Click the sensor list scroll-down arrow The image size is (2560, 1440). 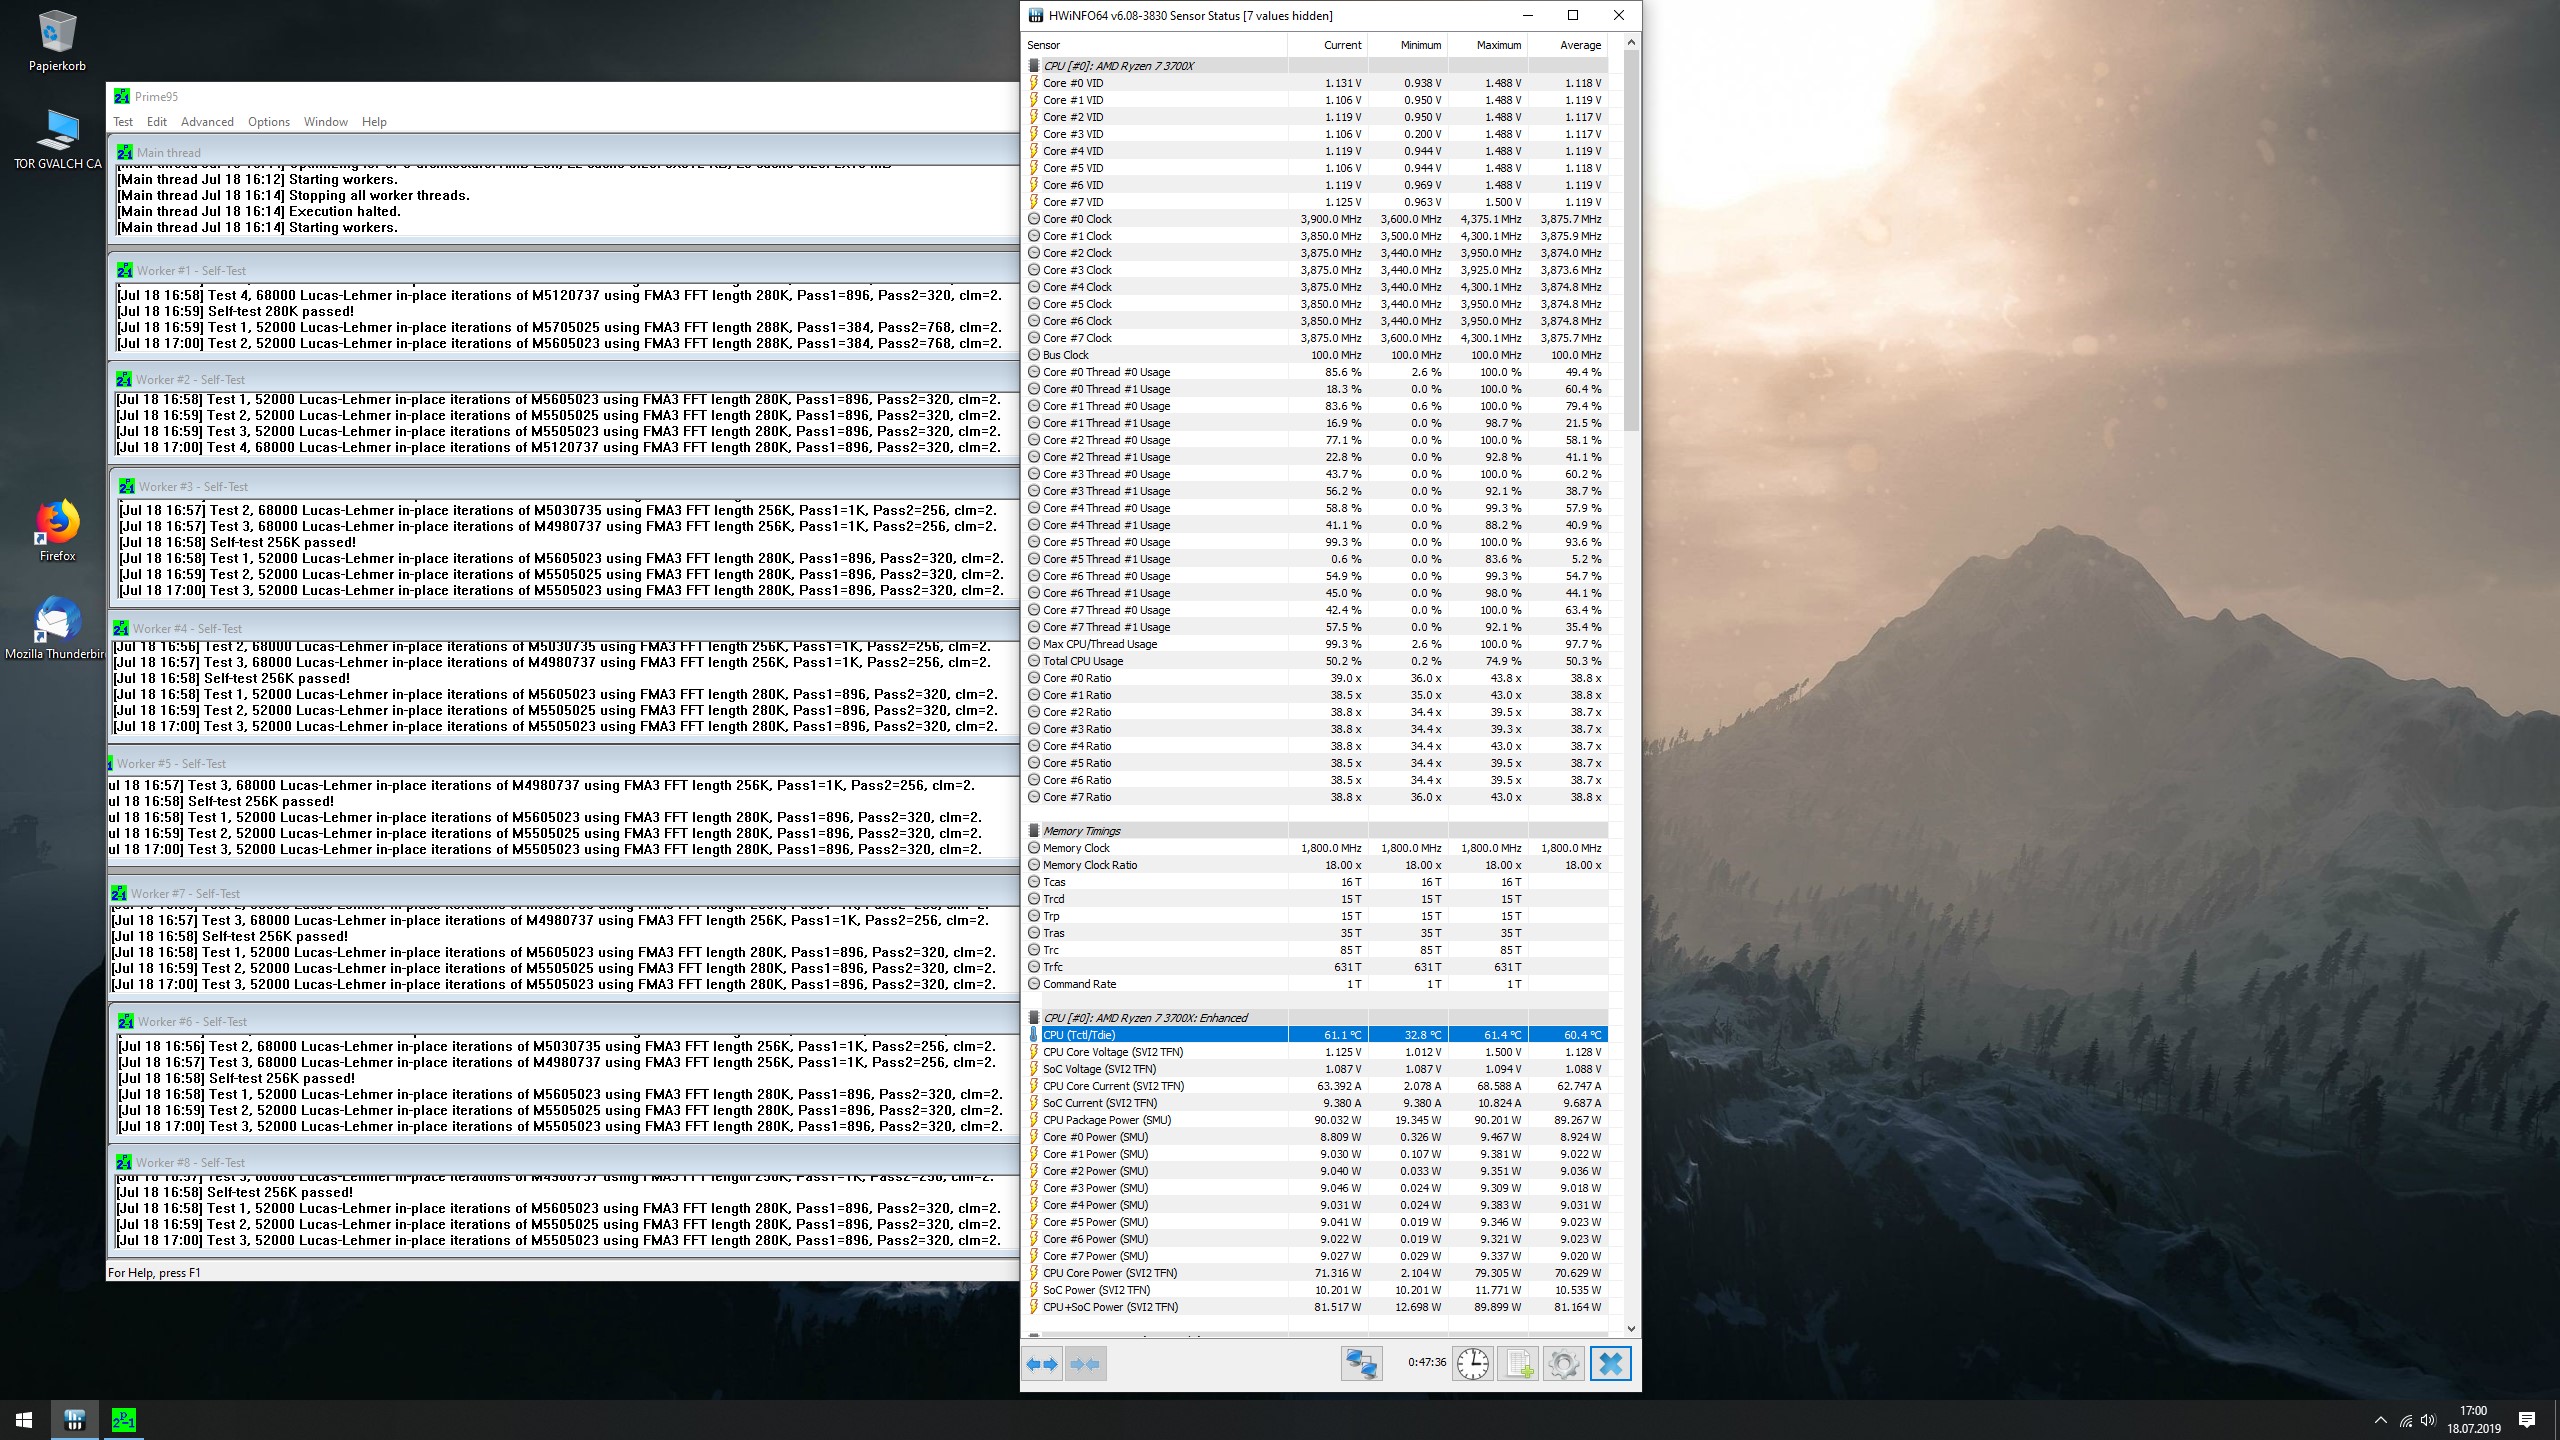(1631, 1329)
